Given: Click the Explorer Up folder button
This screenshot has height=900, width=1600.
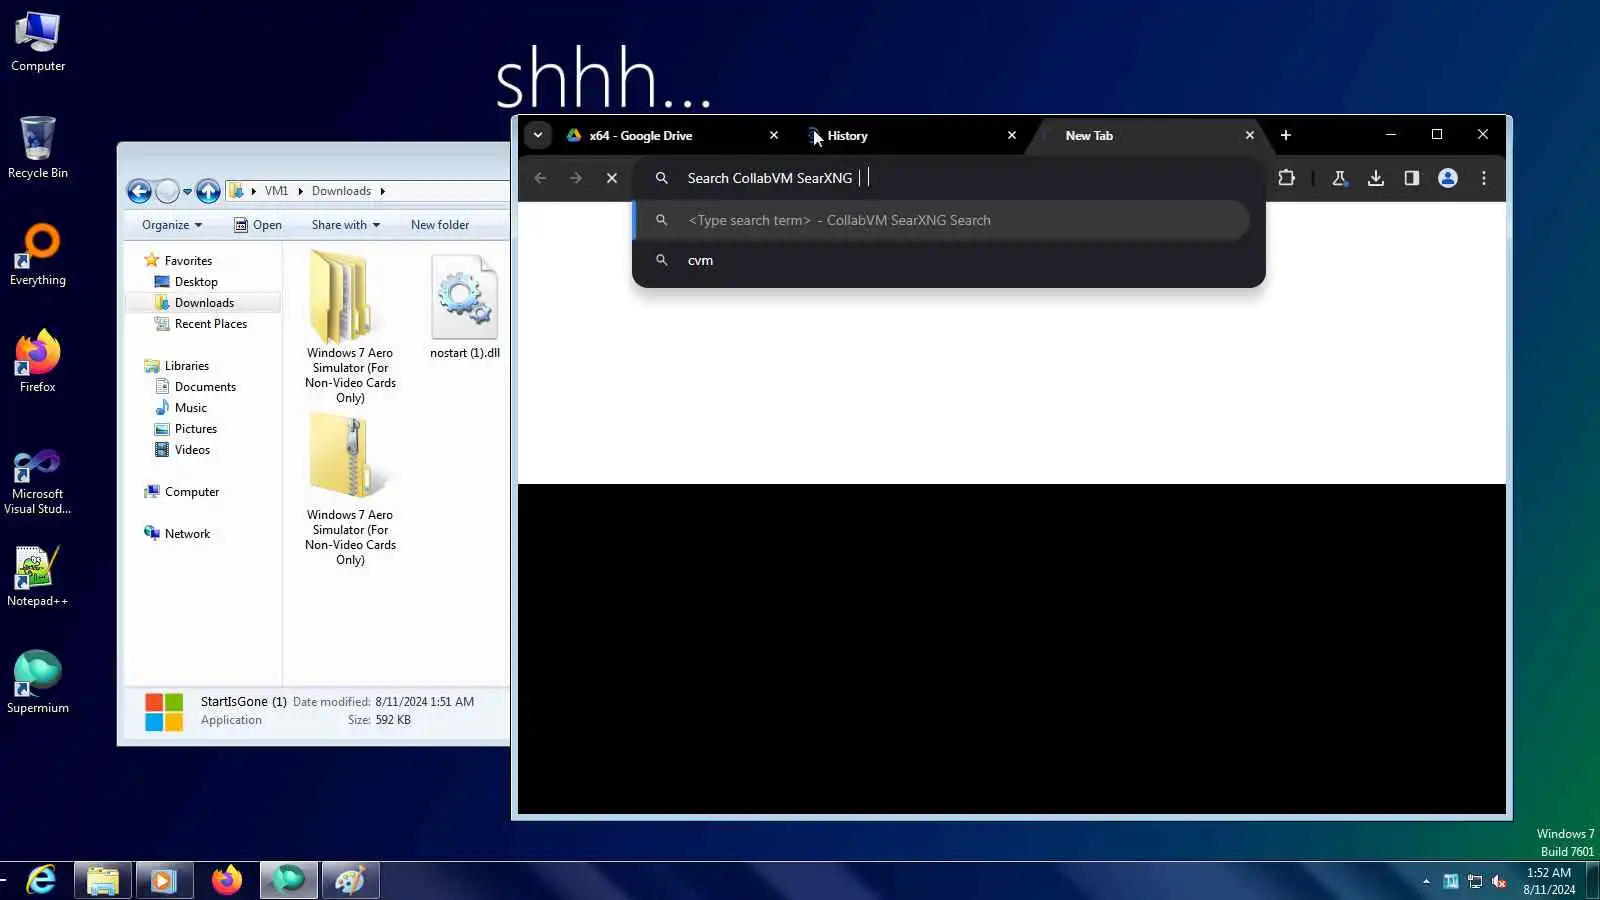Looking at the screenshot, I should pos(208,191).
